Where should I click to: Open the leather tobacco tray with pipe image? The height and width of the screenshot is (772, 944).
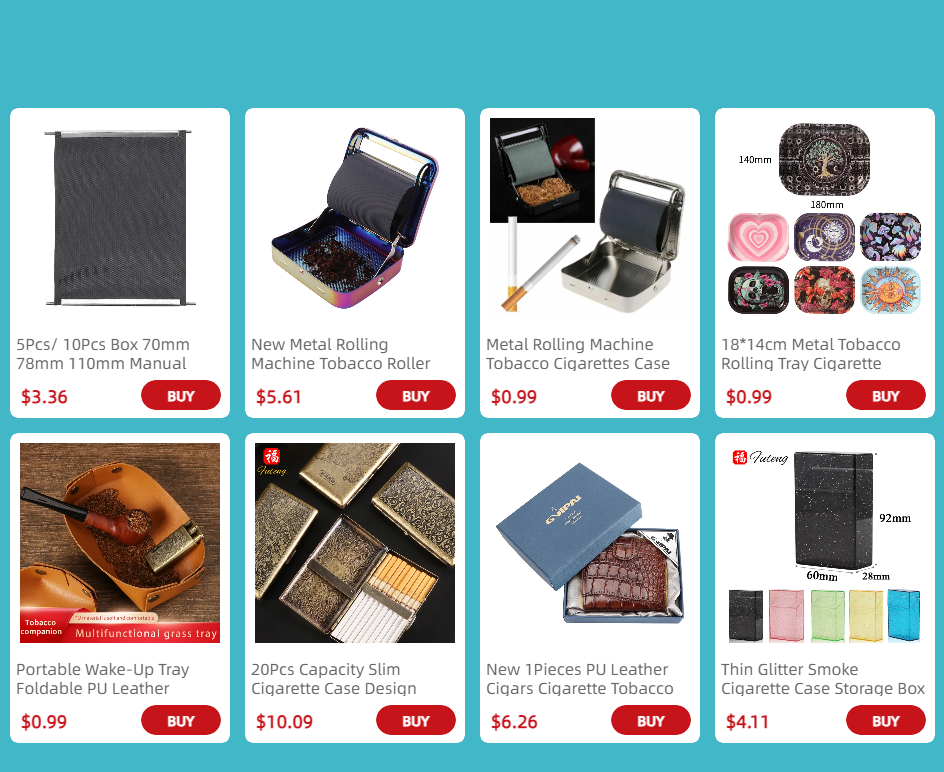point(120,543)
